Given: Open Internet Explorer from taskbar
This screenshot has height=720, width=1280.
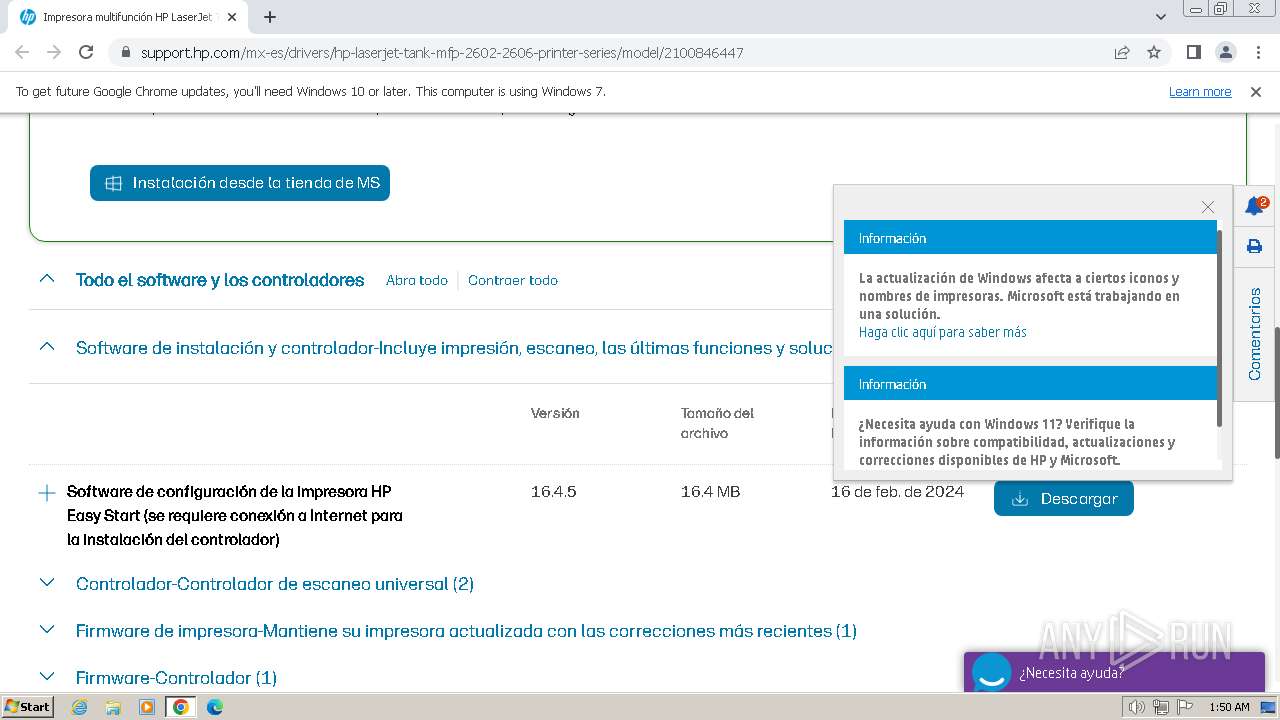Looking at the screenshot, I should [80, 707].
